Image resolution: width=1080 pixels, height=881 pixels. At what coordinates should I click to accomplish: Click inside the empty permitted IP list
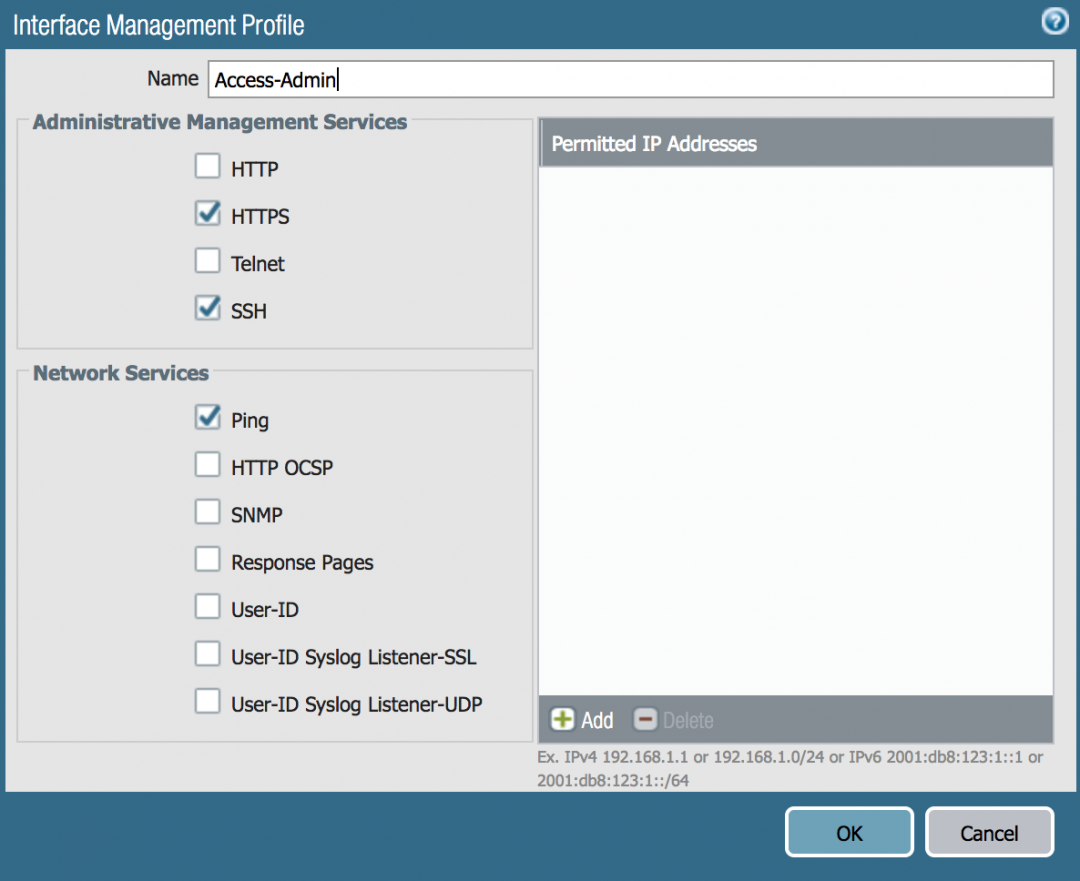click(795, 430)
